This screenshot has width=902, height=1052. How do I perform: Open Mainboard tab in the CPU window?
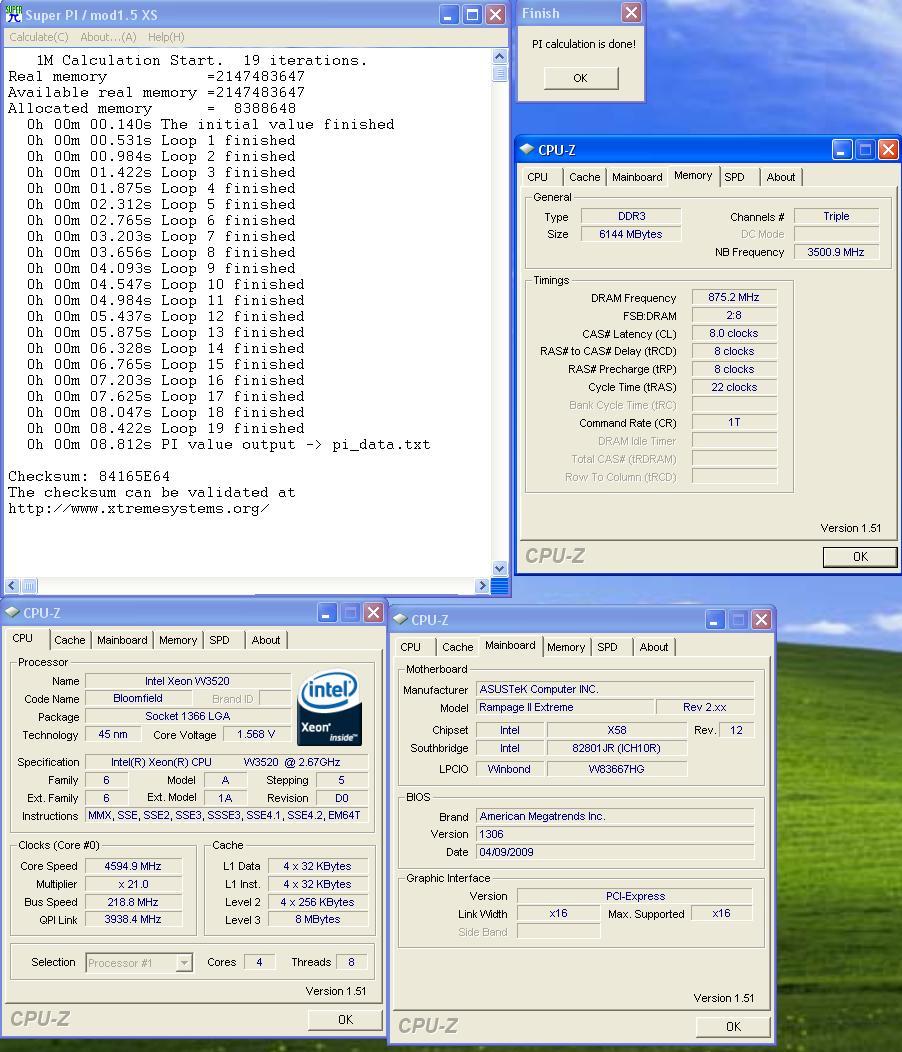click(122, 640)
